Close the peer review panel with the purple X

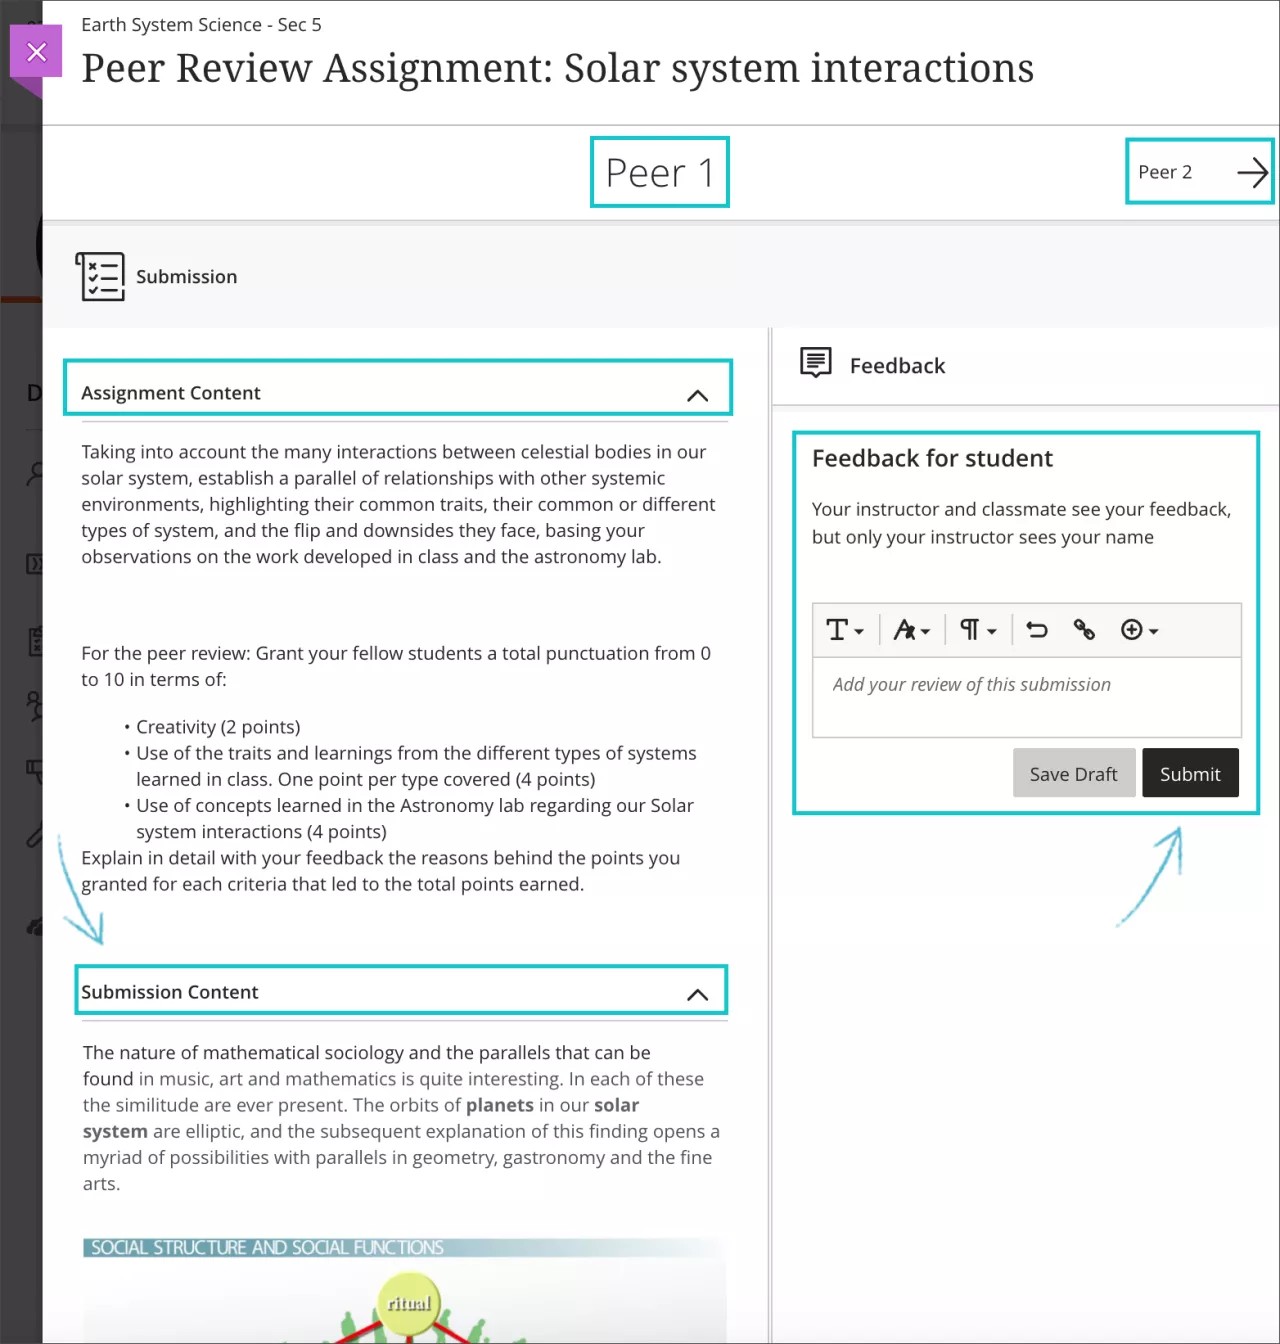pyautogui.click(x=36, y=52)
